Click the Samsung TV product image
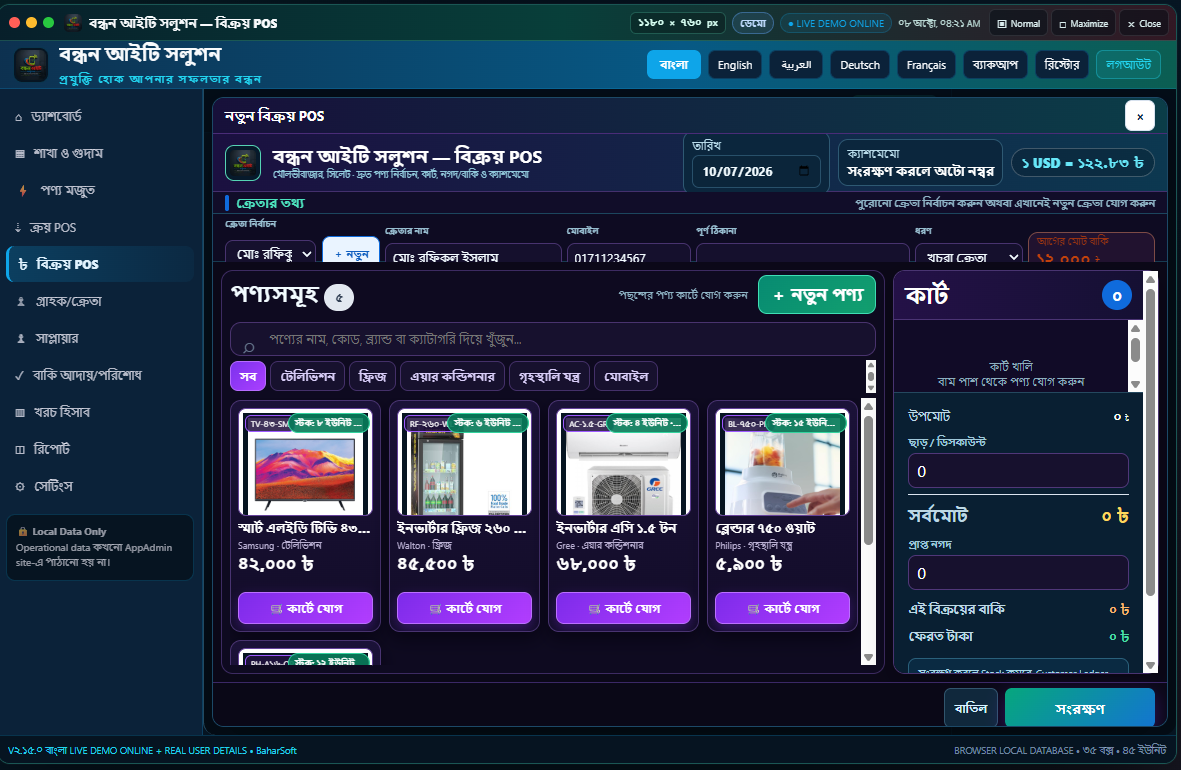Viewport: 1181px width, 770px height. 305,463
